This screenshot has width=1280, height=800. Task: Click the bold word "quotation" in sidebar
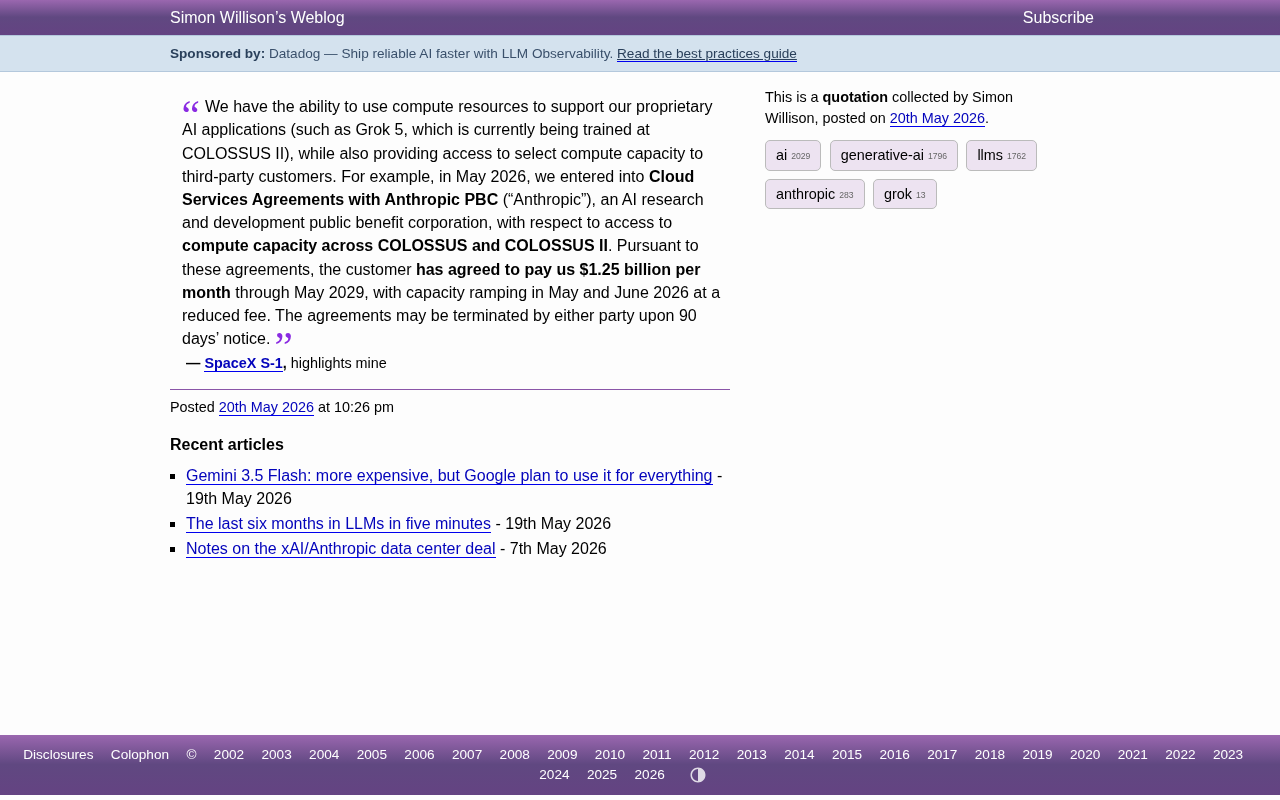click(x=855, y=97)
